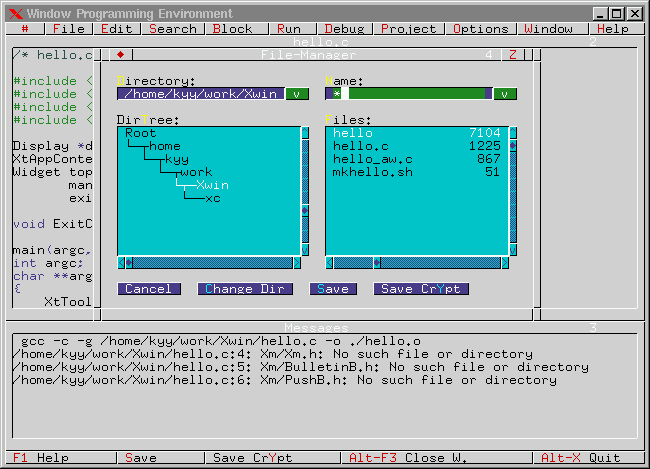Click the File-Manager dialog close diamond icon
This screenshot has width=650, height=469.
[120, 55]
